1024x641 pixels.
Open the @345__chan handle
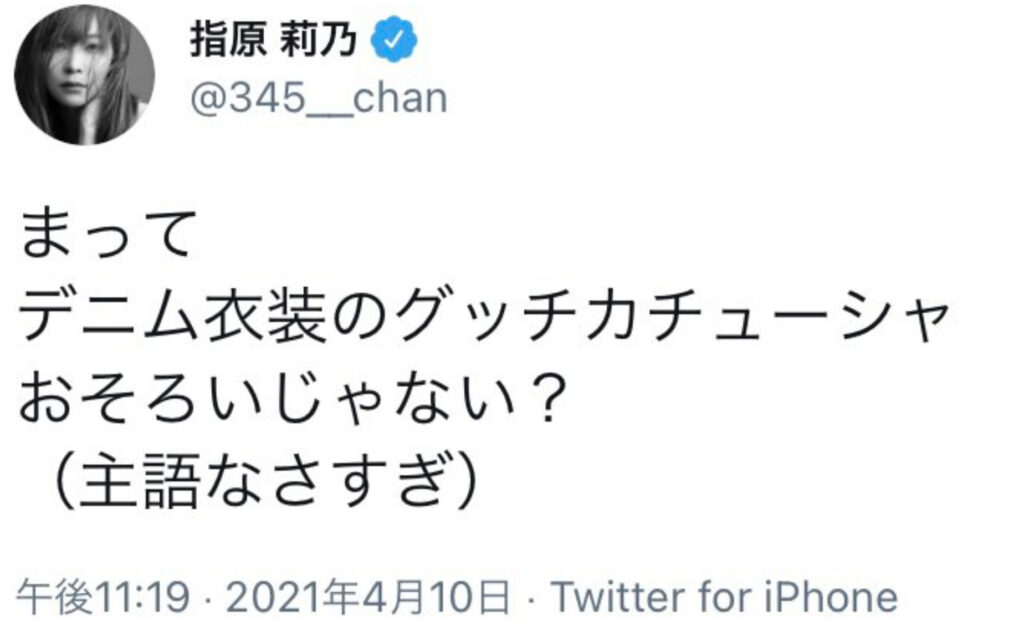[x=319, y=98]
